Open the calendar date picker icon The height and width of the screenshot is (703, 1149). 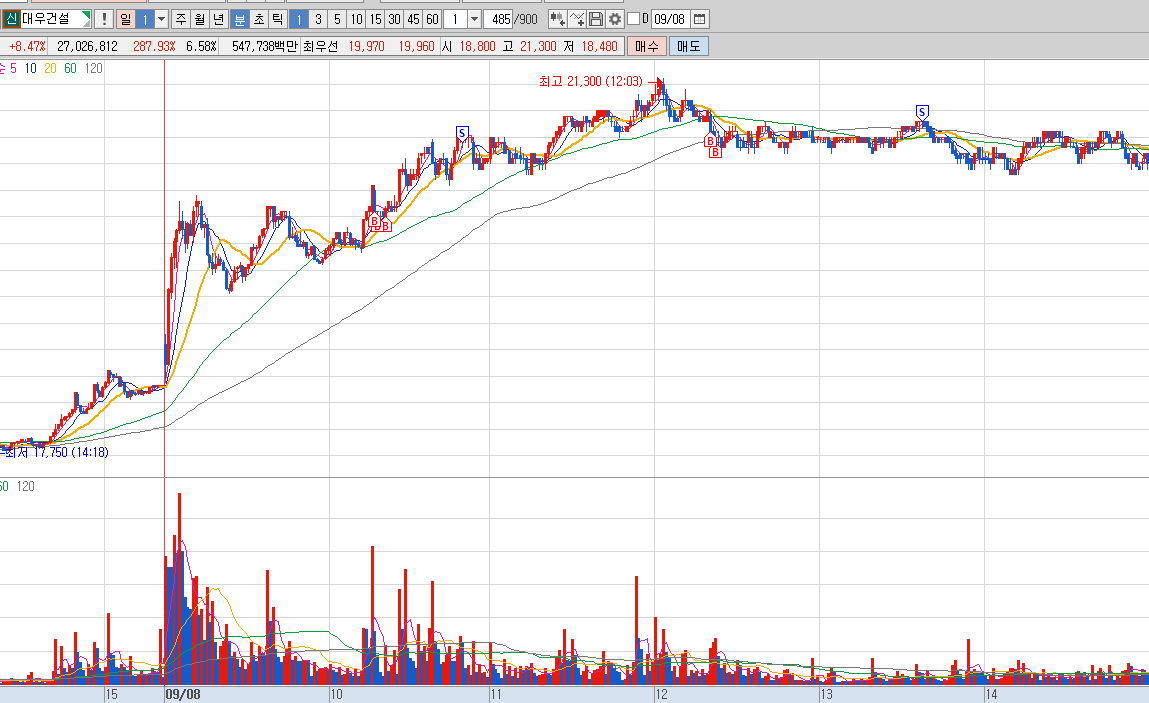pos(700,19)
